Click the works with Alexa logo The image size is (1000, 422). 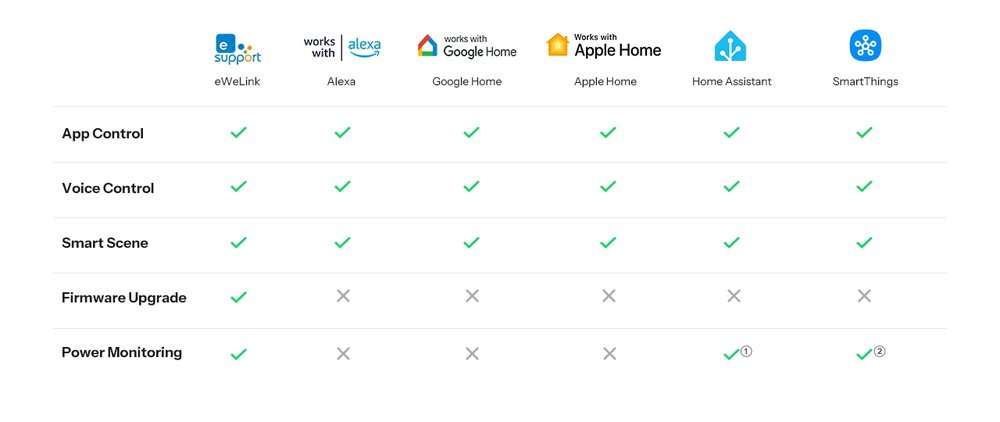pyautogui.click(x=342, y=48)
